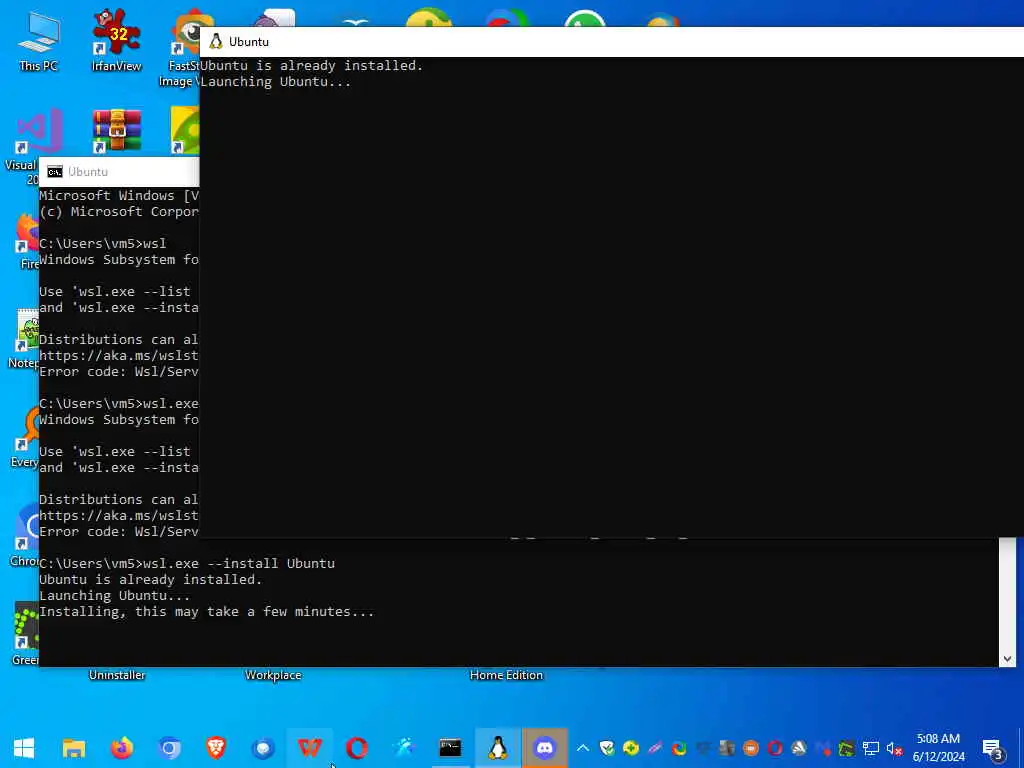Click the green plus tray icon

point(631,748)
